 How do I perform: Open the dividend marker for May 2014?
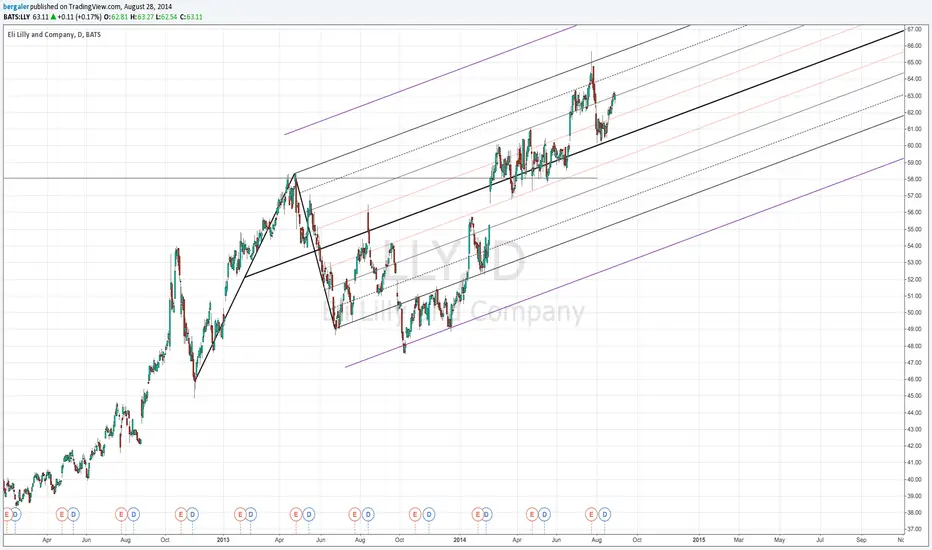point(544,514)
